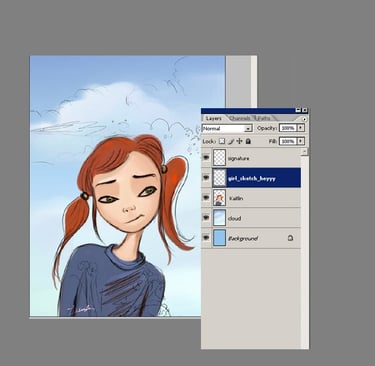Select the layer named Background

(x=243, y=238)
